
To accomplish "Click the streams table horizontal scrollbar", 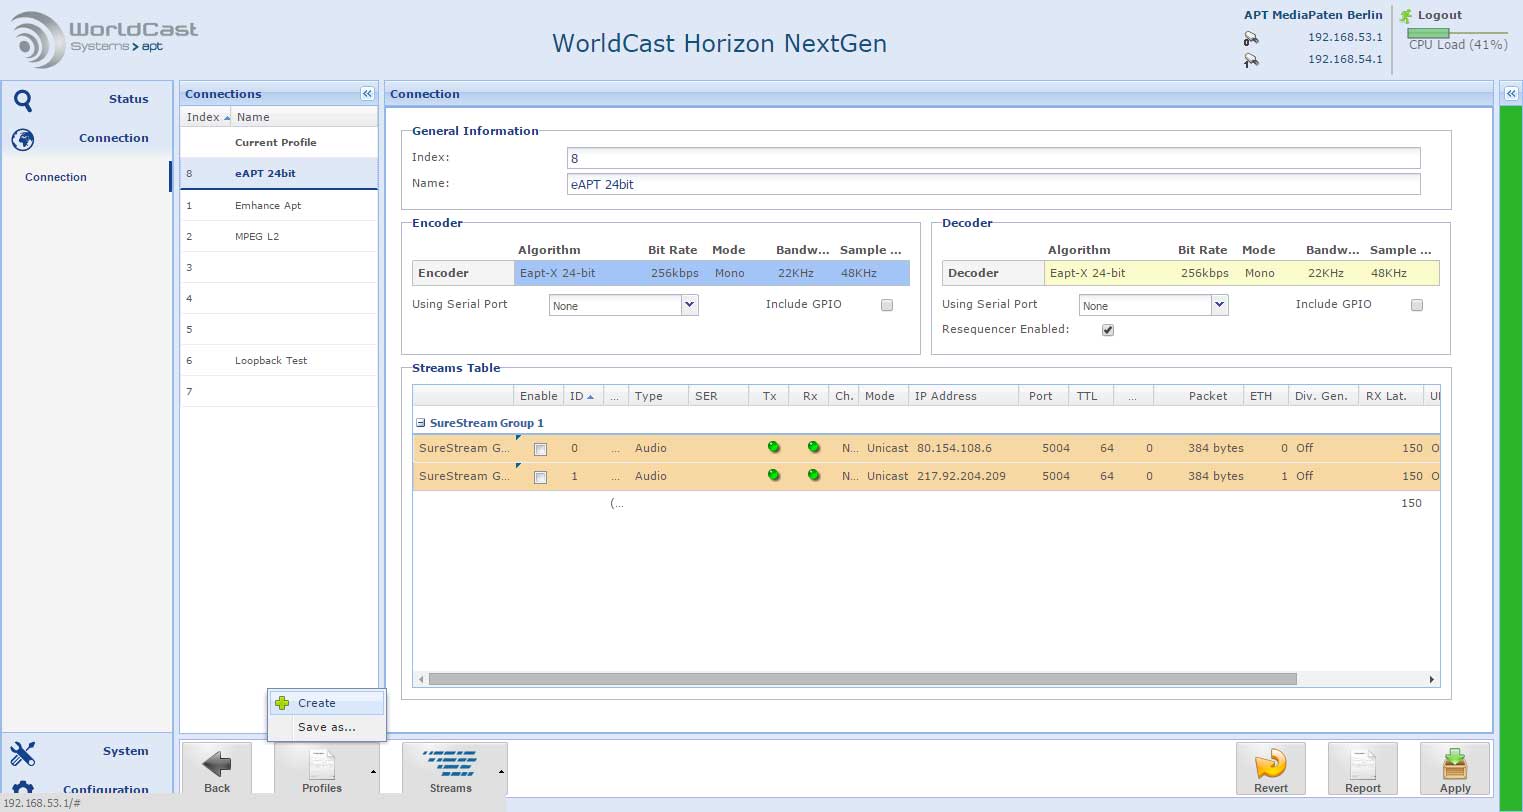I will (x=862, y=679).
